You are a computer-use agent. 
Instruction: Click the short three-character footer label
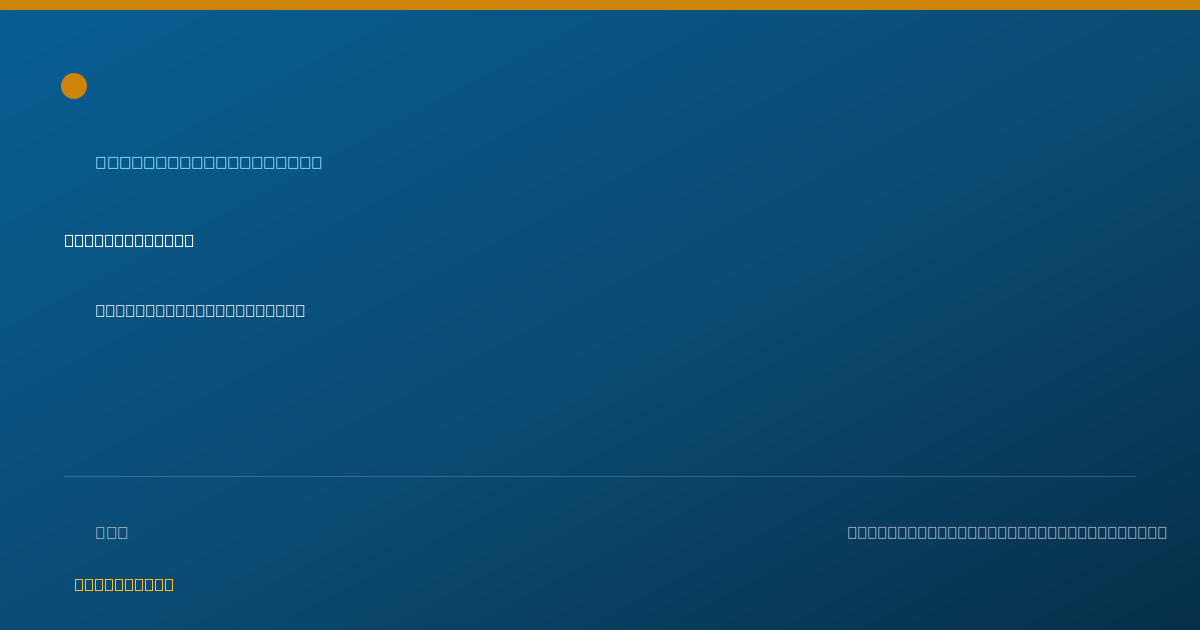[x=112, y=532]
